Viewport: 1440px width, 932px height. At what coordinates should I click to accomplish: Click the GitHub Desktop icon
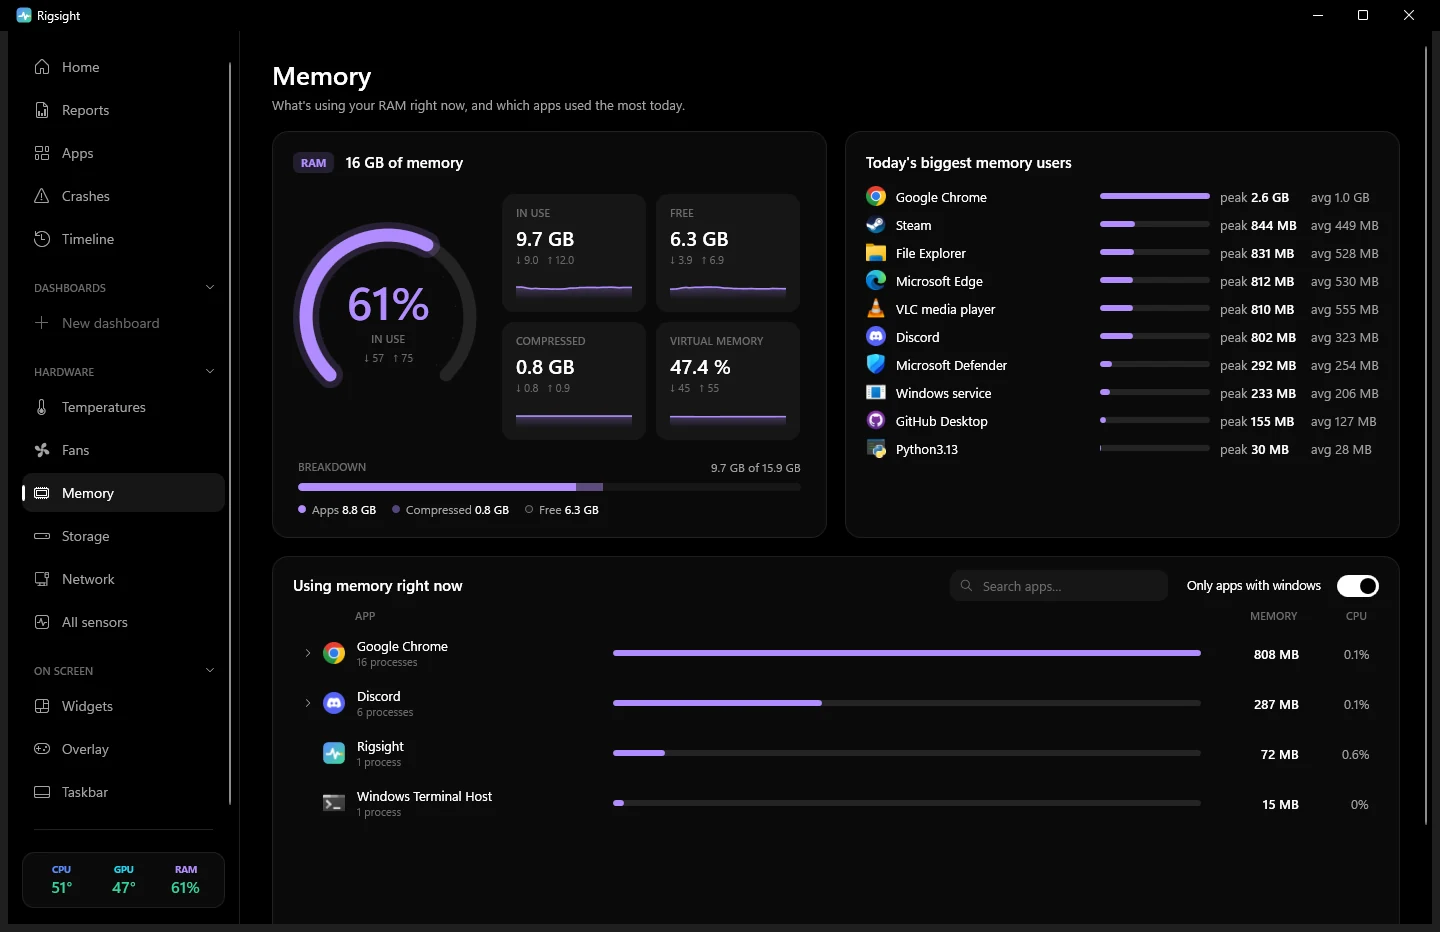click(876, 421)
